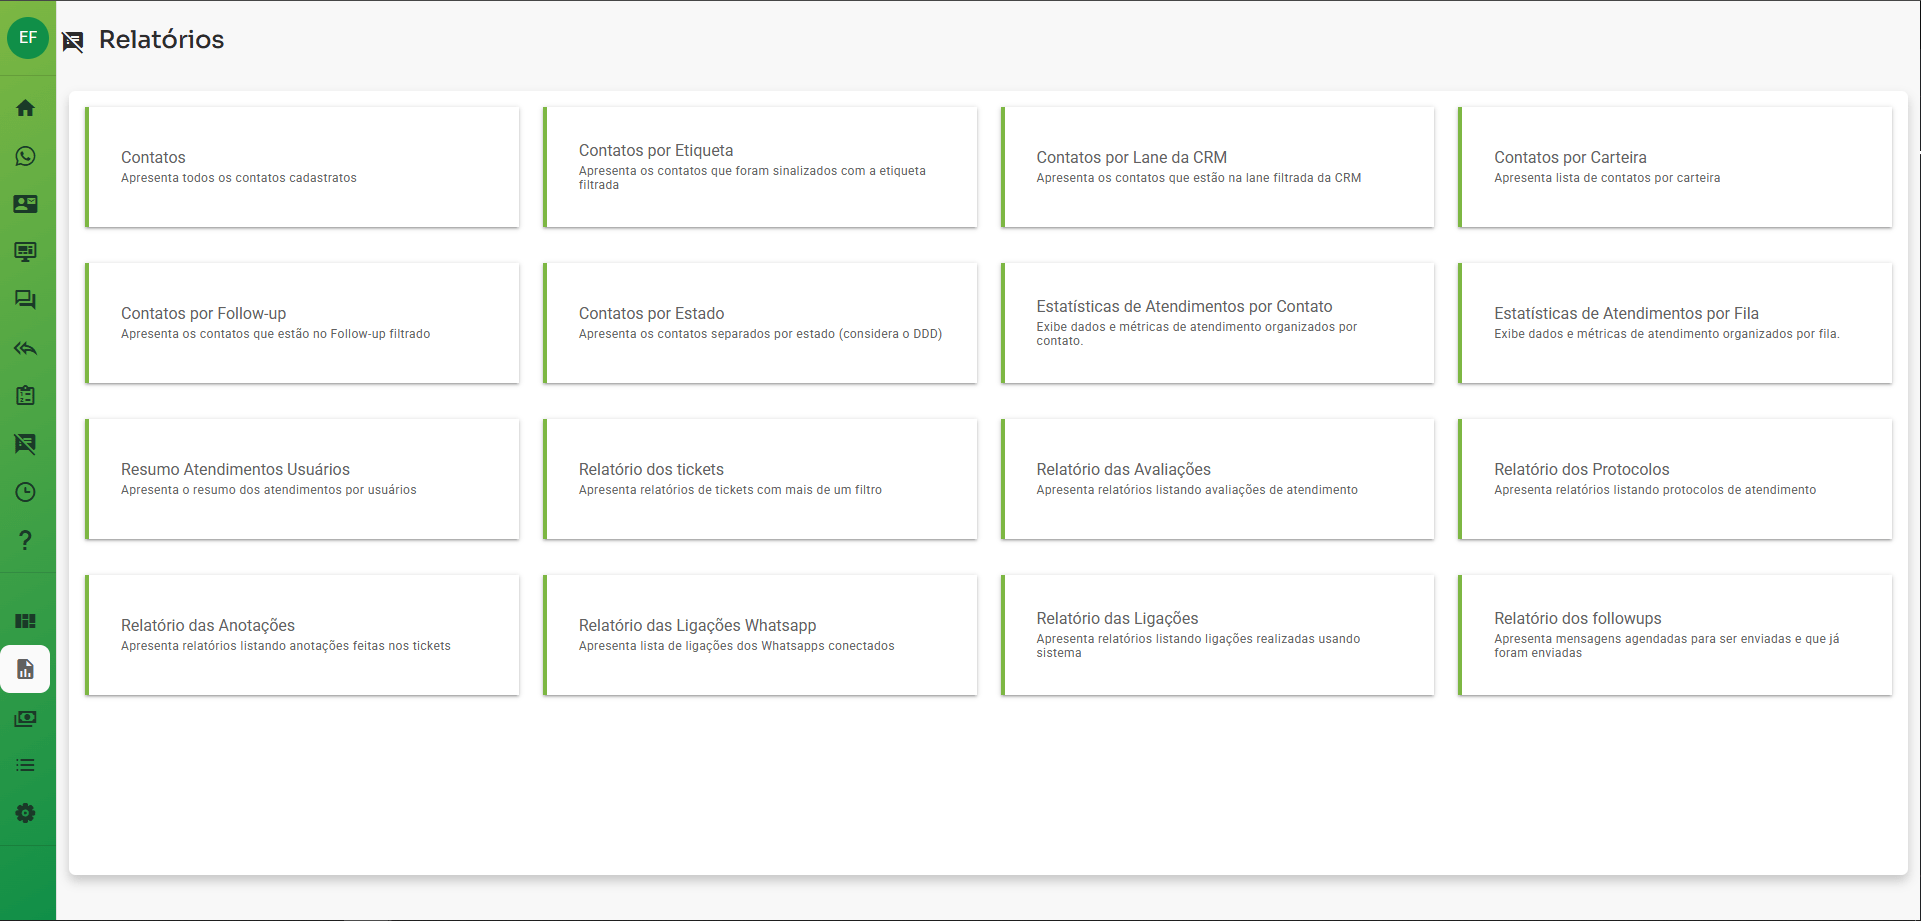Open the chat bubbles icon in sidebar
Viewport: 1921px width, 921px height.
pyautogui.click(x=26, y=300)
